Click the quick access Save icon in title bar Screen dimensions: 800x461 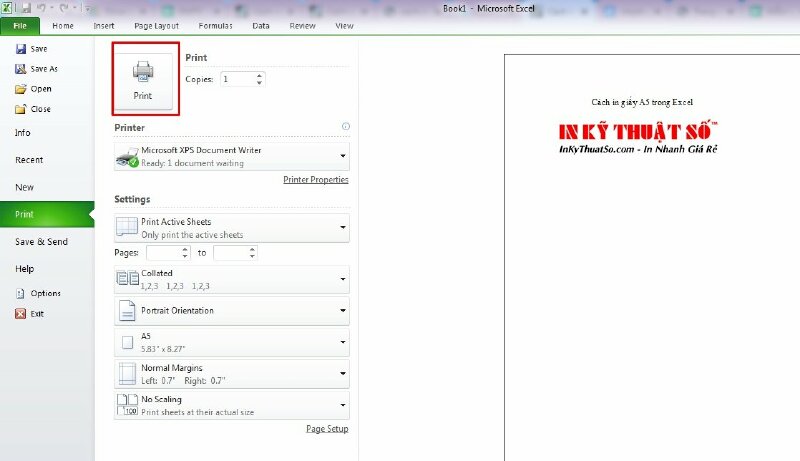[26, 8]
